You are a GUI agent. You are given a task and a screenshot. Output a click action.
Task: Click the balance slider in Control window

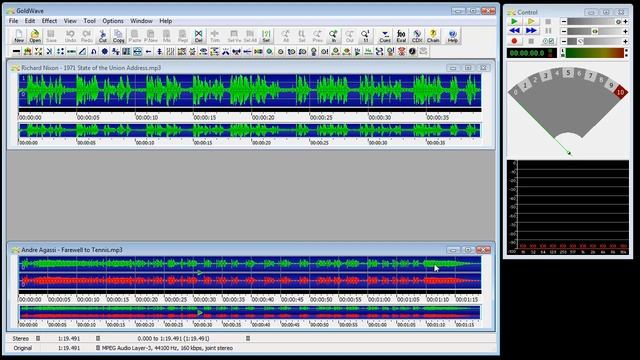point(594,31)
